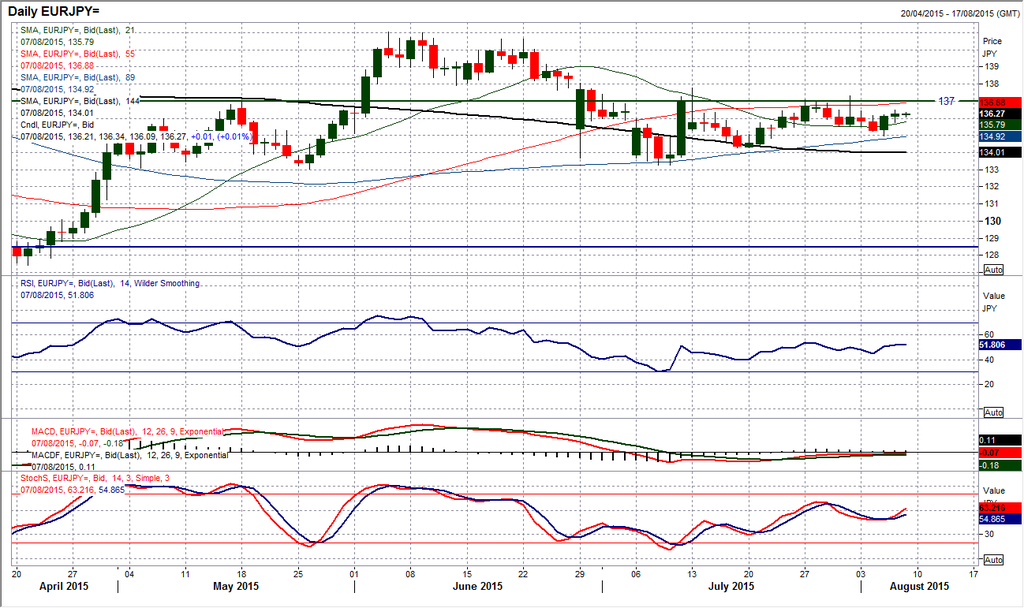Click the June 2015 month label
Image resolution: width=1024 pixels, height=608 pixels.
click(x=477, y=586)
